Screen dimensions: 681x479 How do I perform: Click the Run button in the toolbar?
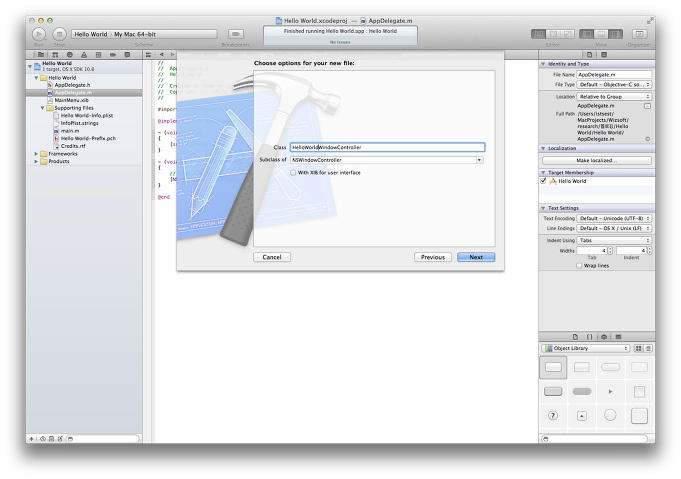[x=39, y=34]
